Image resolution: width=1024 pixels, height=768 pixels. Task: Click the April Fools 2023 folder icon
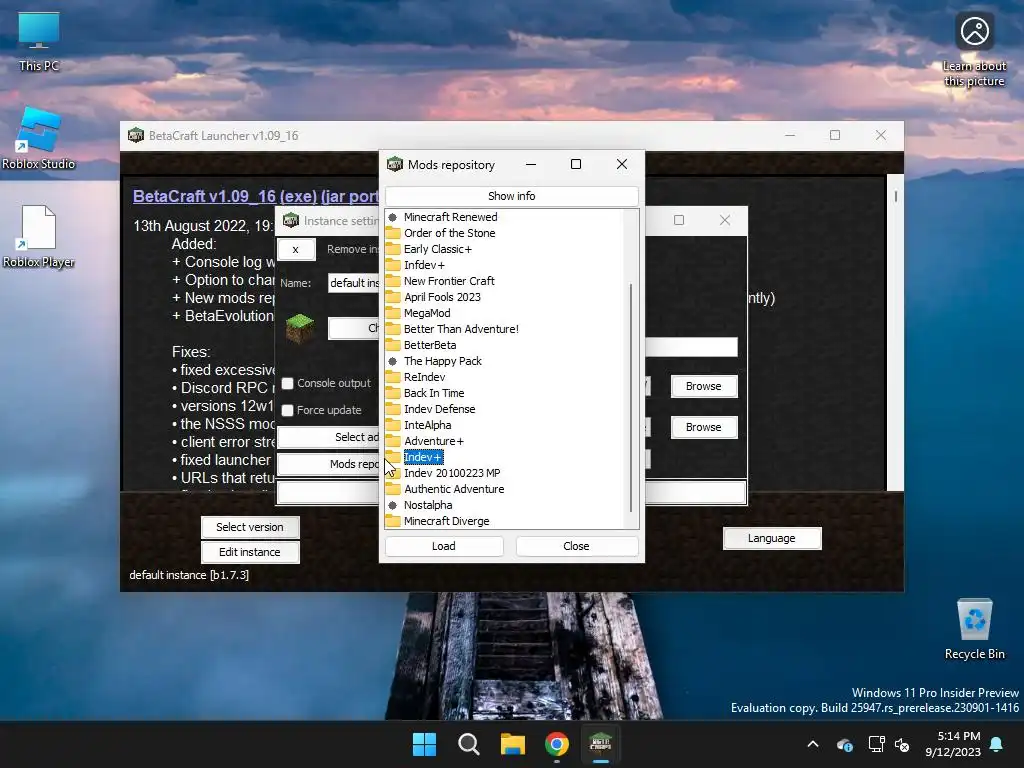[x=392, y=297]
